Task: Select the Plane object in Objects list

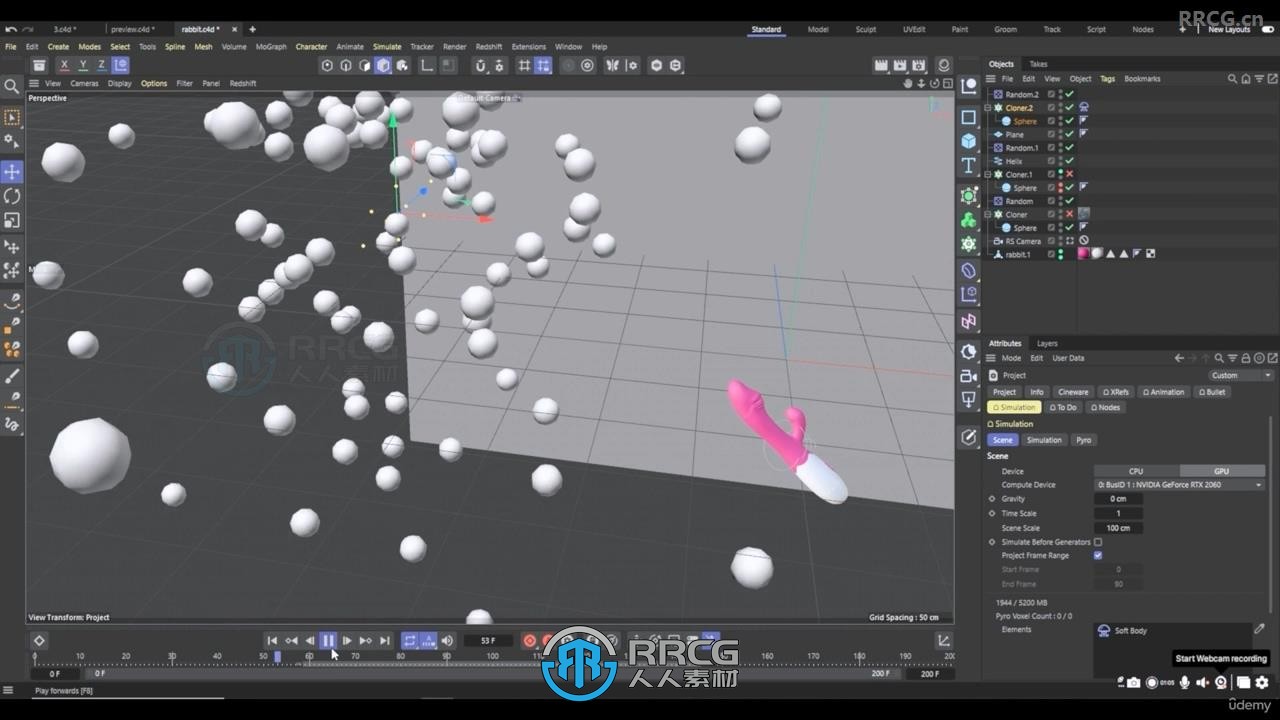Action: coord(1014,134)
